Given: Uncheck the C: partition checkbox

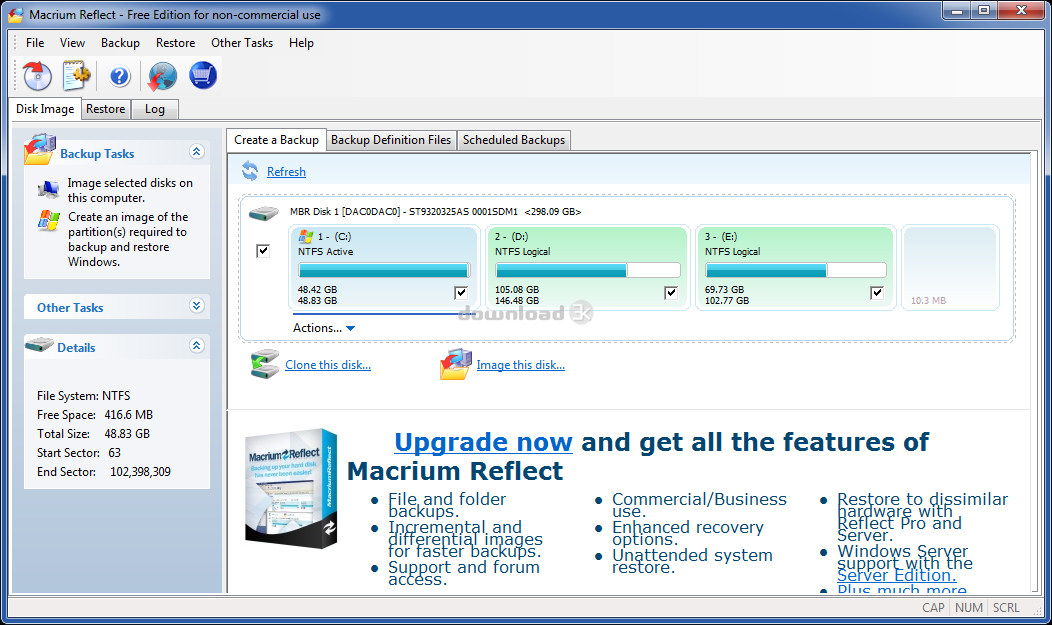Looking at the screenshot, I should [461, 293].
